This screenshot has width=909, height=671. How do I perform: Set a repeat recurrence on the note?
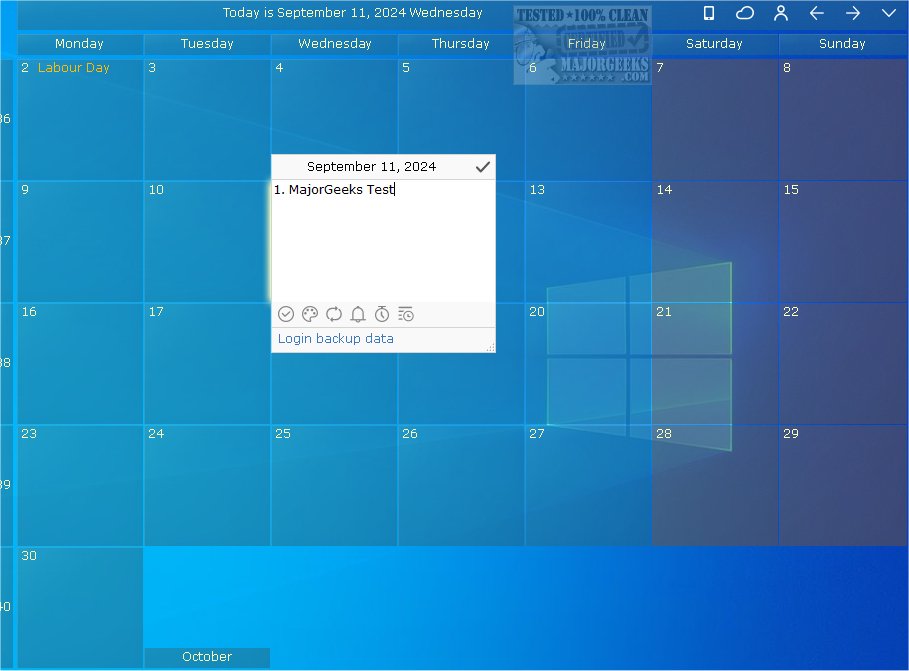click(x=334, y=314)
